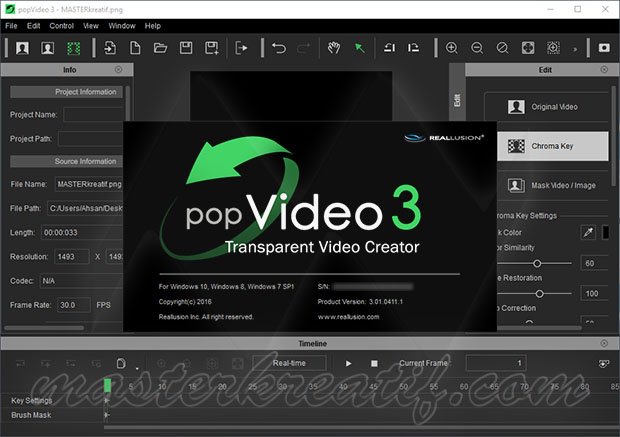Take a snapshot with the camera icon
The width and height of the screenshot is (620, 437).
pos(604,48)
